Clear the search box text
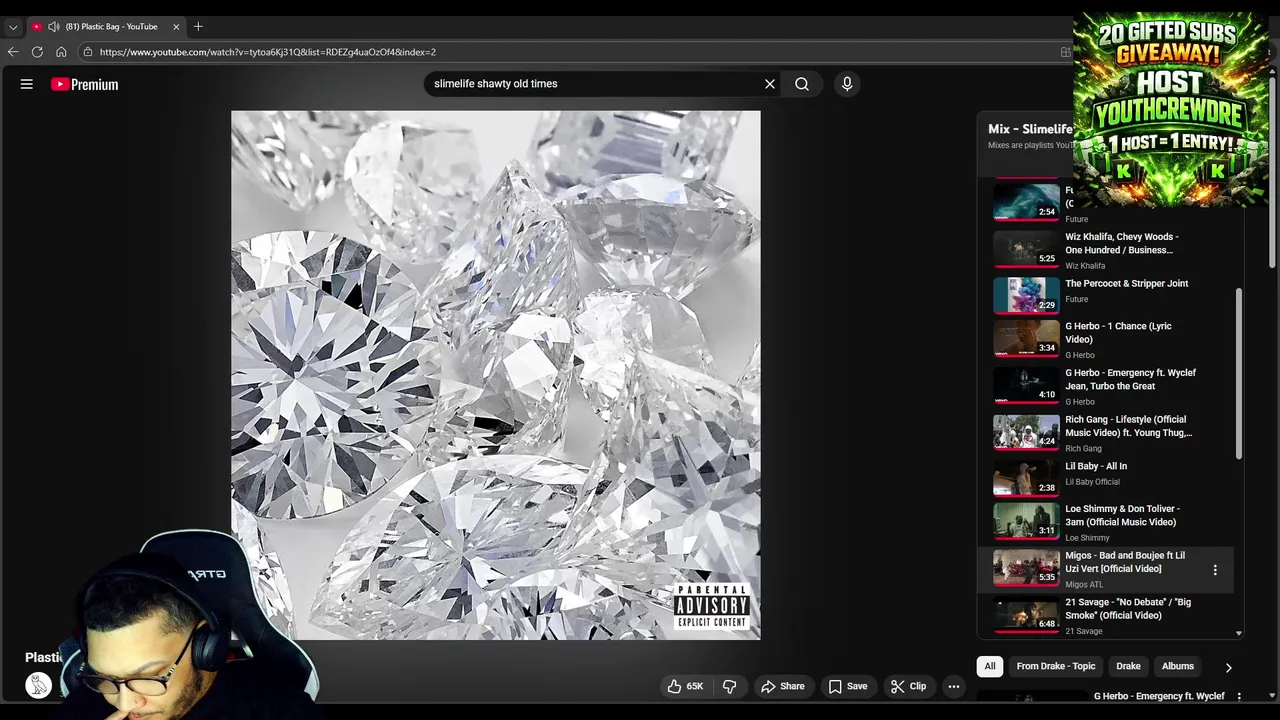This screenshot has height=720, width=1280. coord(770,84)
